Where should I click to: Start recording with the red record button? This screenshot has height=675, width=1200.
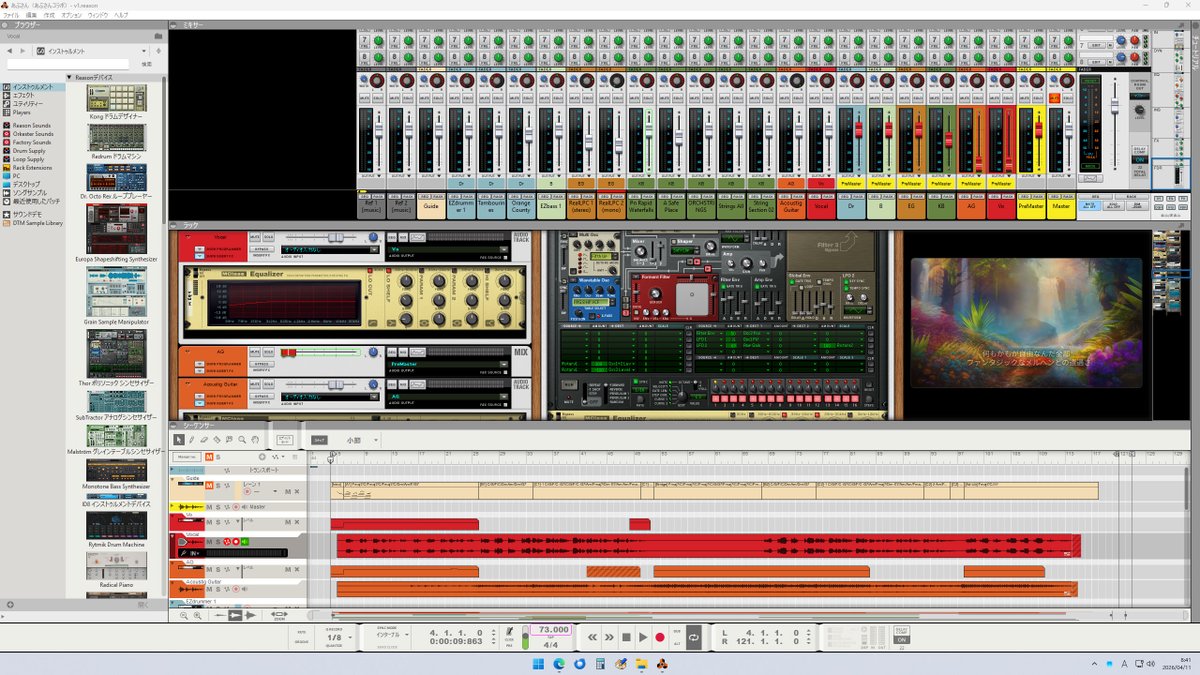tap(660, 637)
